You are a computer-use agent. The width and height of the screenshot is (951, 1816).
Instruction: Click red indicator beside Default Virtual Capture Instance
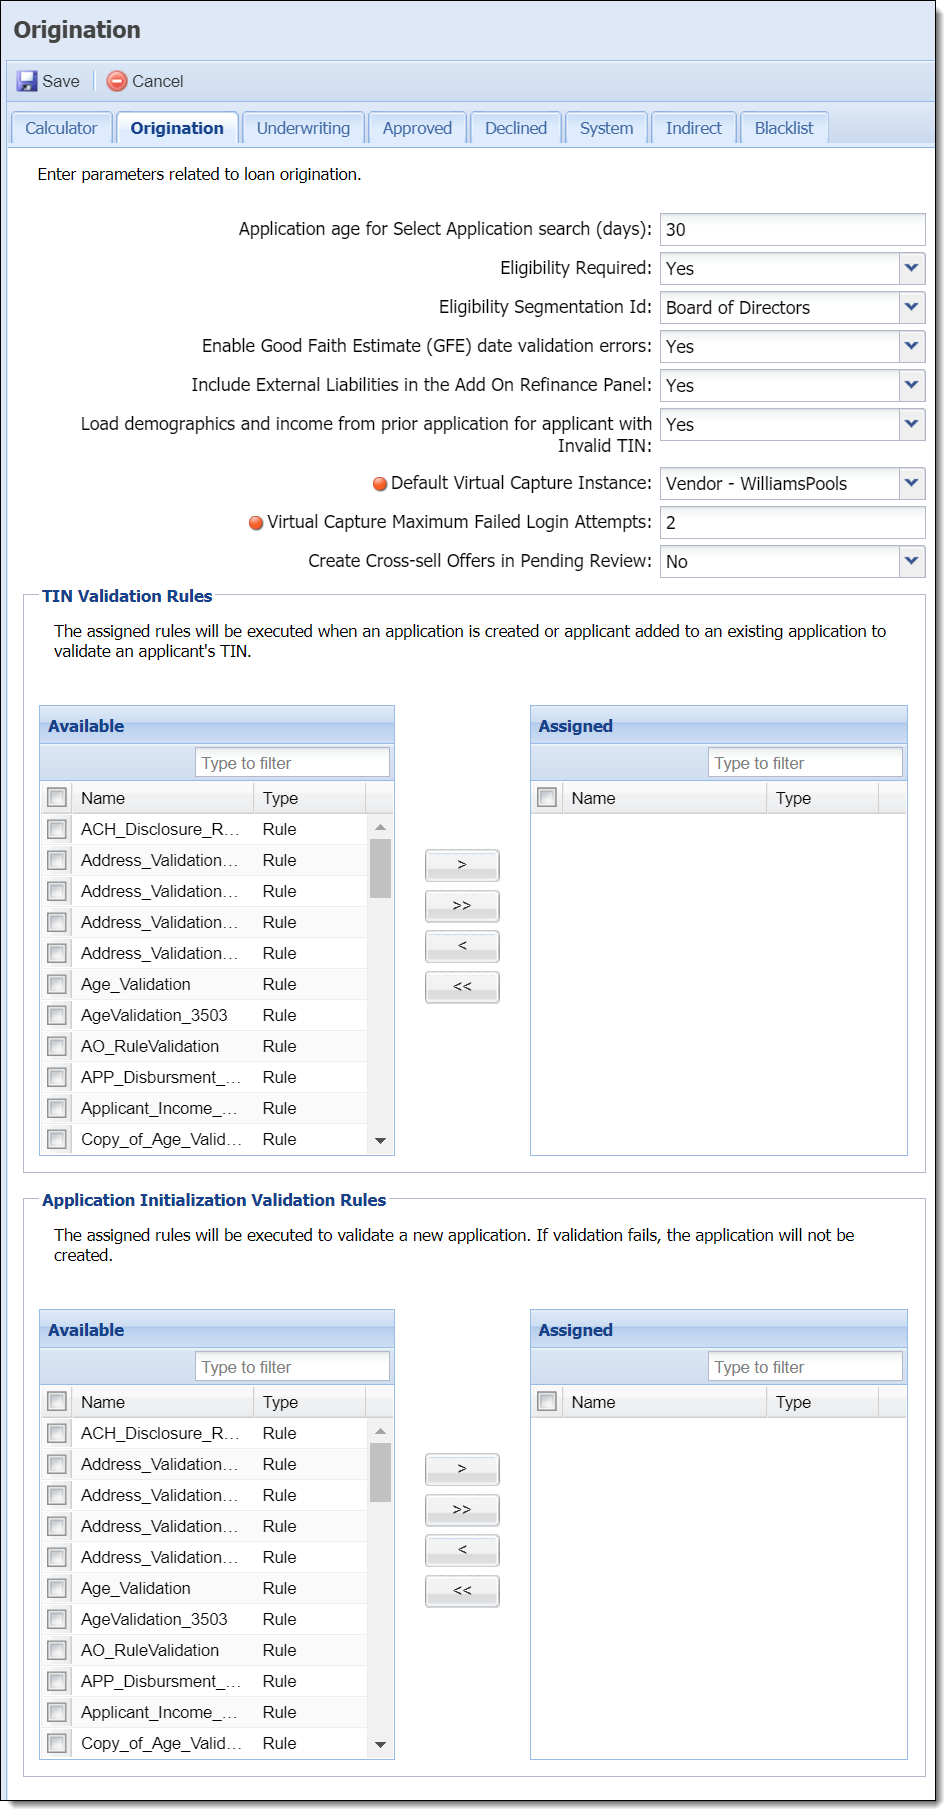tap(380, 484)
